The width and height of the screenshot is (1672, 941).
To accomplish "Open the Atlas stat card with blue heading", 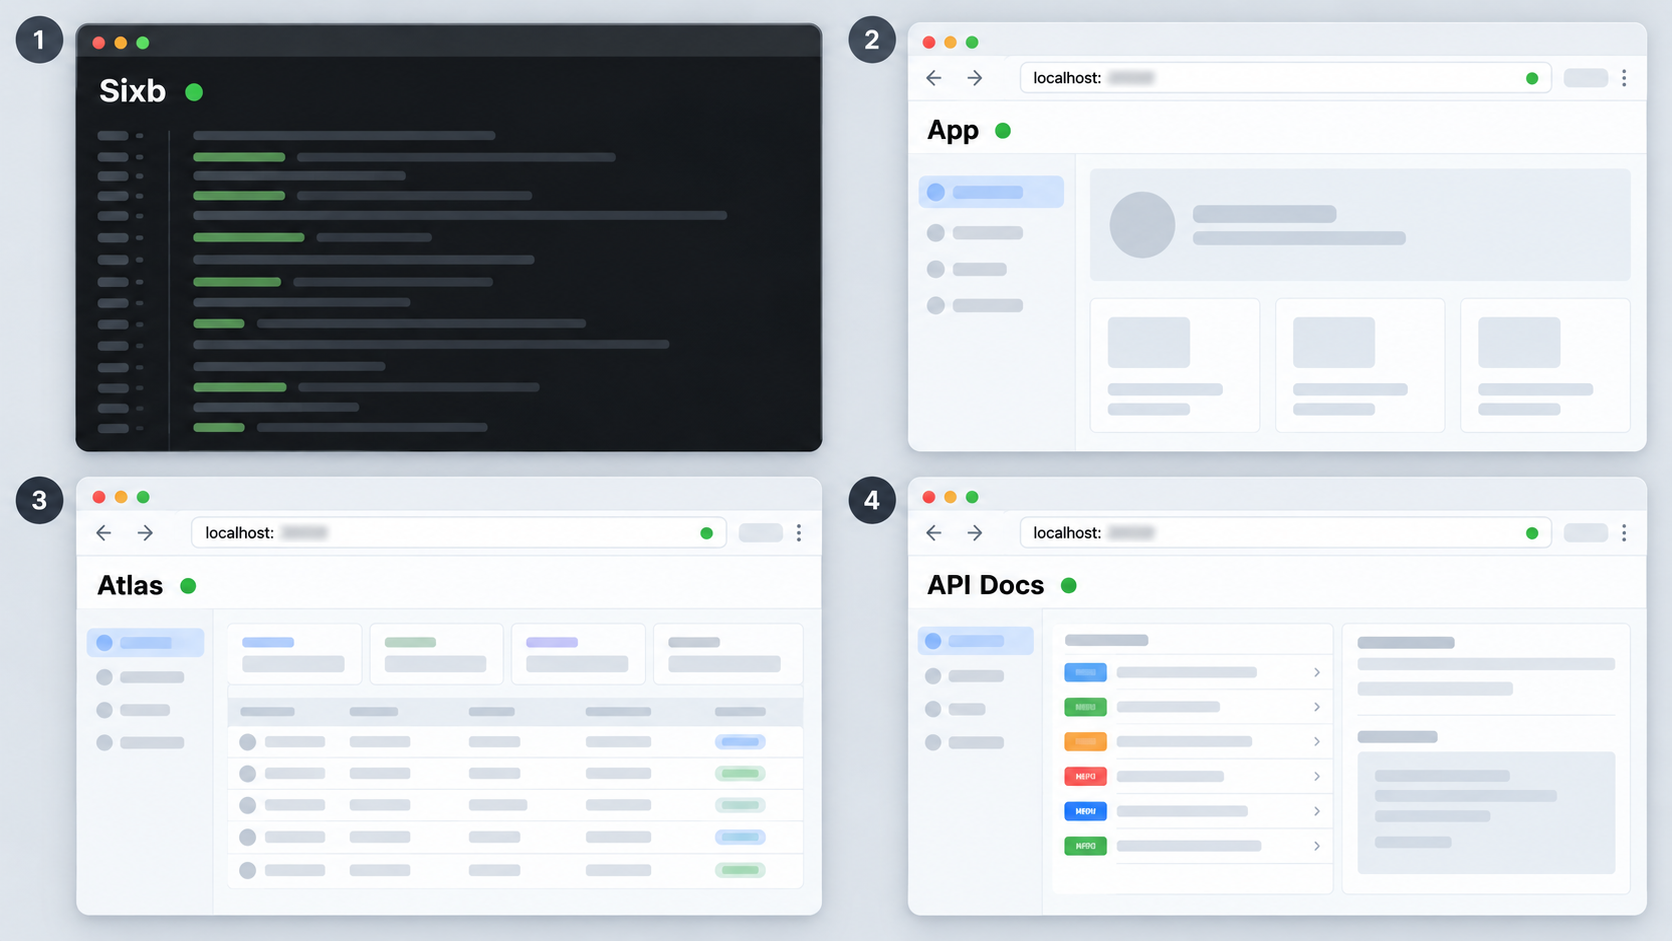I will [x=294, y=654].
